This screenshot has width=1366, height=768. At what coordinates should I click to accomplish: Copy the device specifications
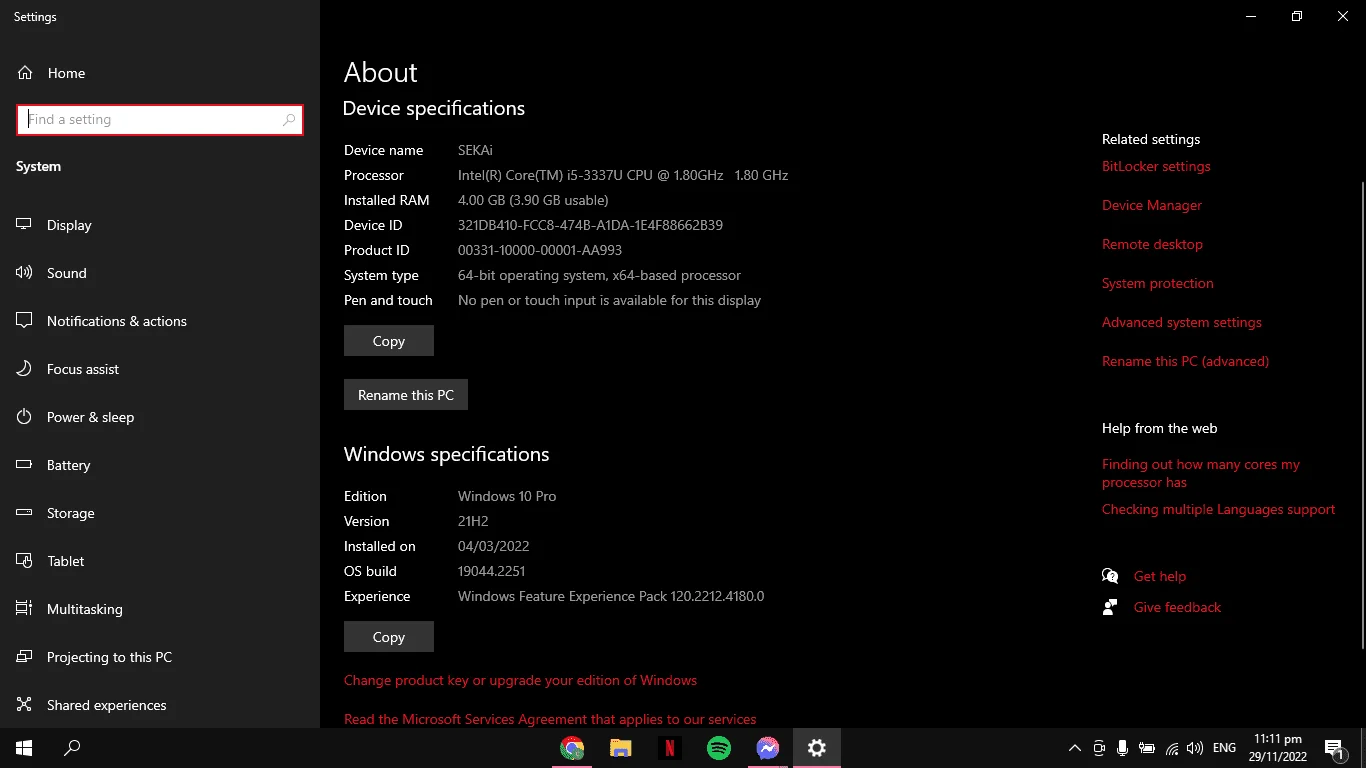point(389,341)
